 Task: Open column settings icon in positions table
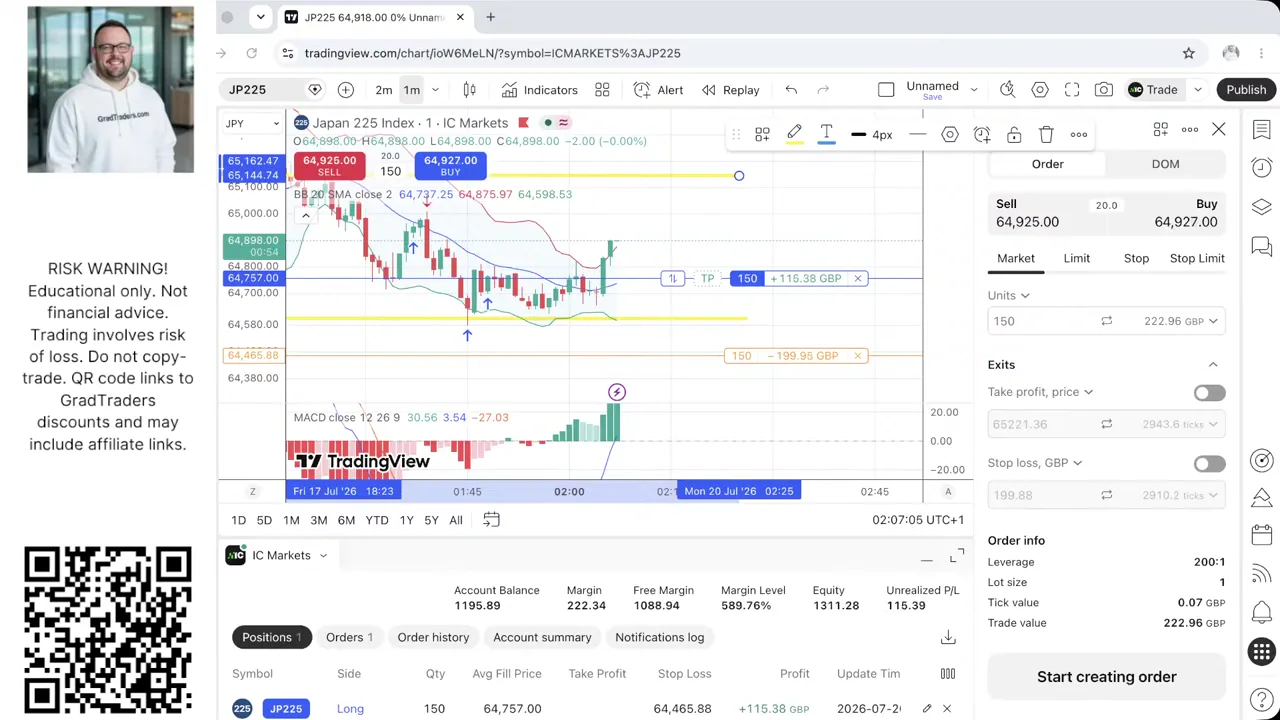coord(948,674)
